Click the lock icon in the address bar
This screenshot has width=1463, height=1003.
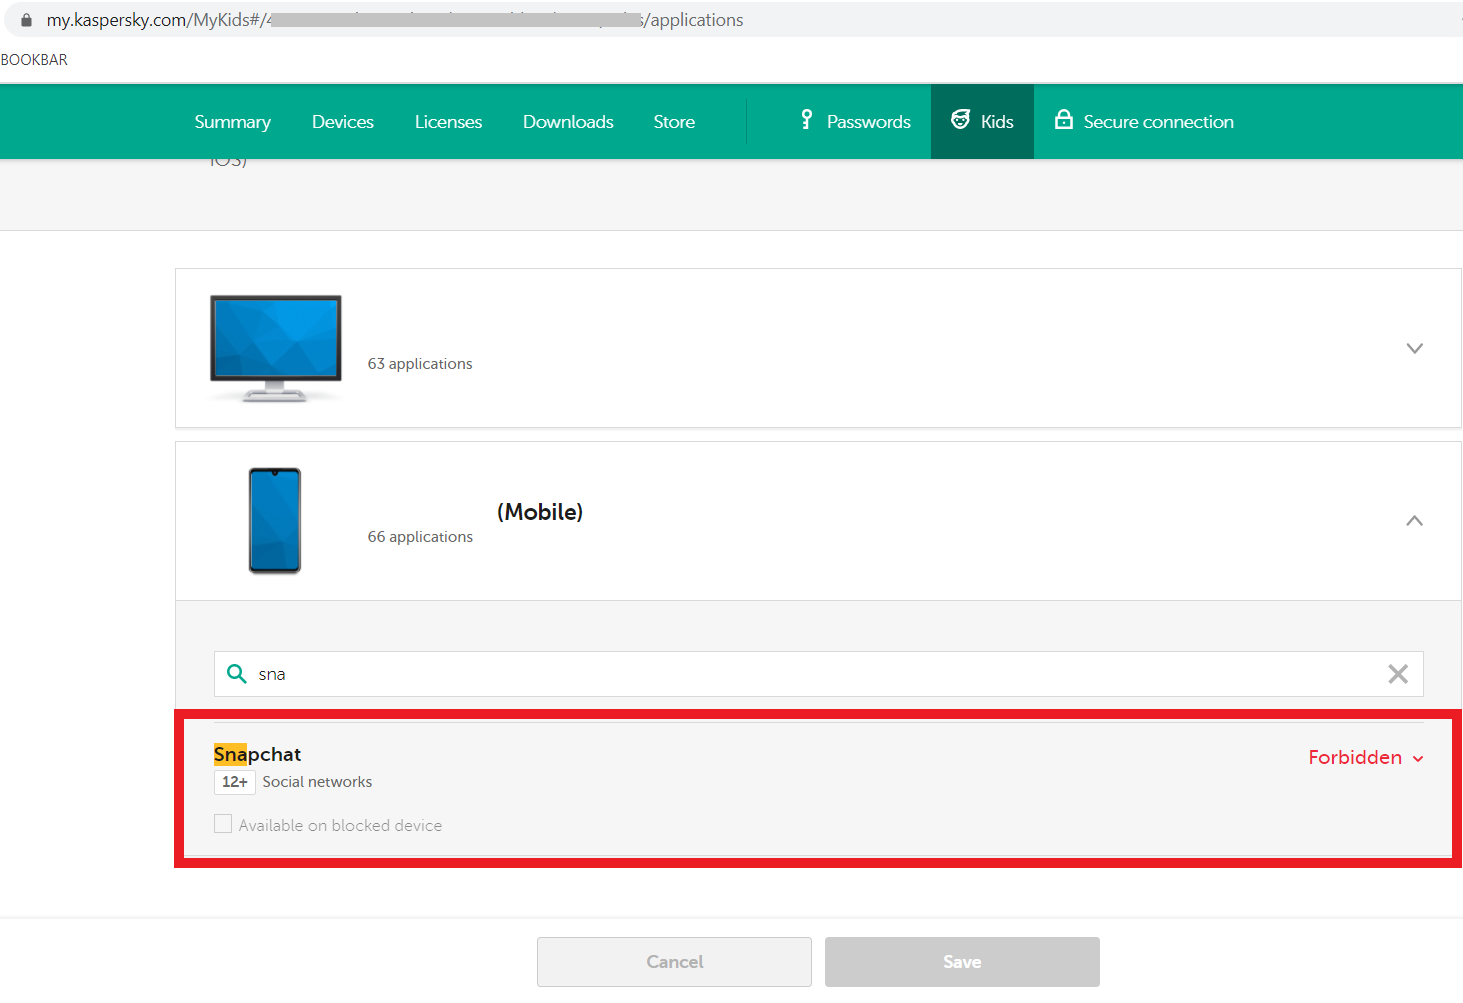[x=26, y=20]
